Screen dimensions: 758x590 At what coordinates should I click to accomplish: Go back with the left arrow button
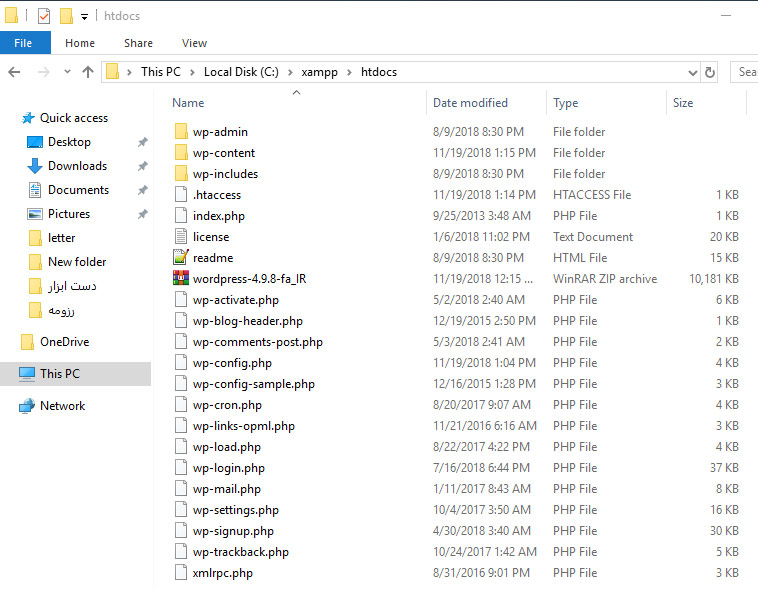(x=15, y=72)
